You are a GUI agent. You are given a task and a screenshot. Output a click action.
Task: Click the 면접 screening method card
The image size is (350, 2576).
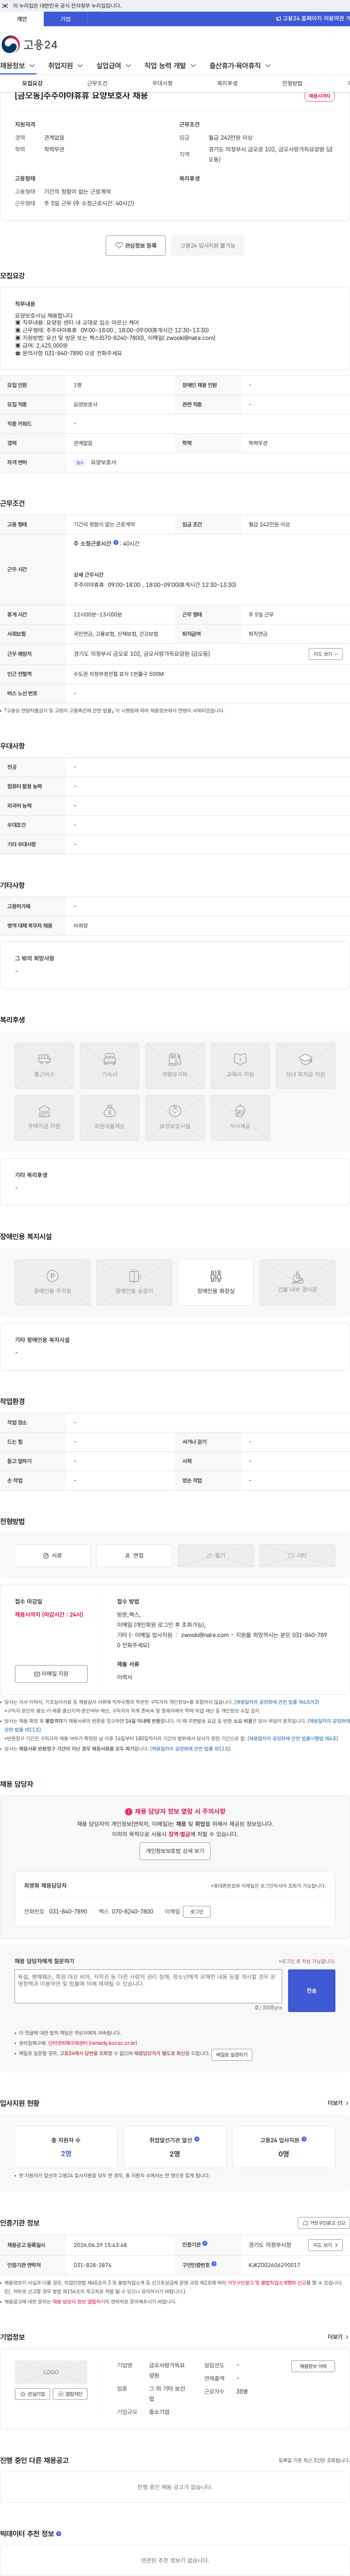pos(134,1555)
